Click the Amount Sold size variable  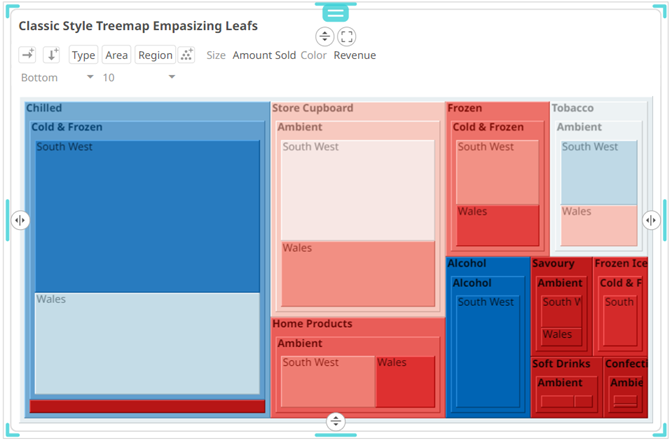point(264,55)
